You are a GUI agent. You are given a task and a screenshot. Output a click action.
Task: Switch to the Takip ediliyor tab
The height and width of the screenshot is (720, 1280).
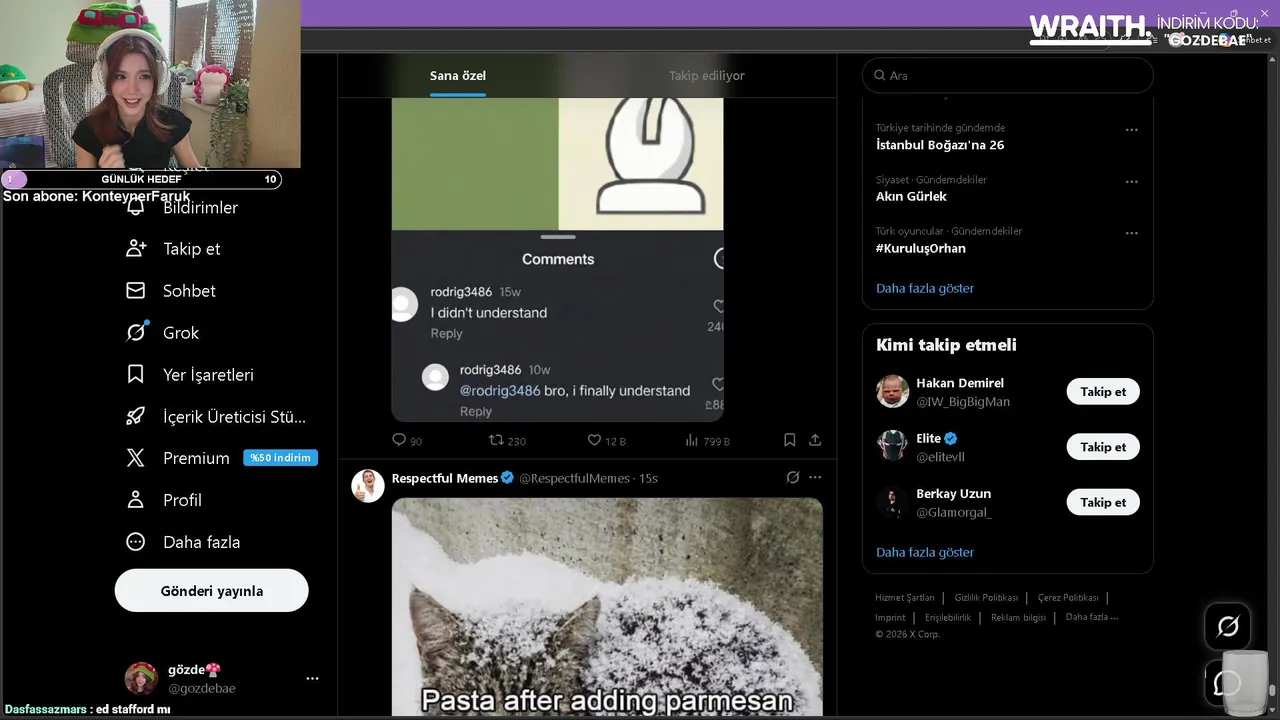point(707,76)
